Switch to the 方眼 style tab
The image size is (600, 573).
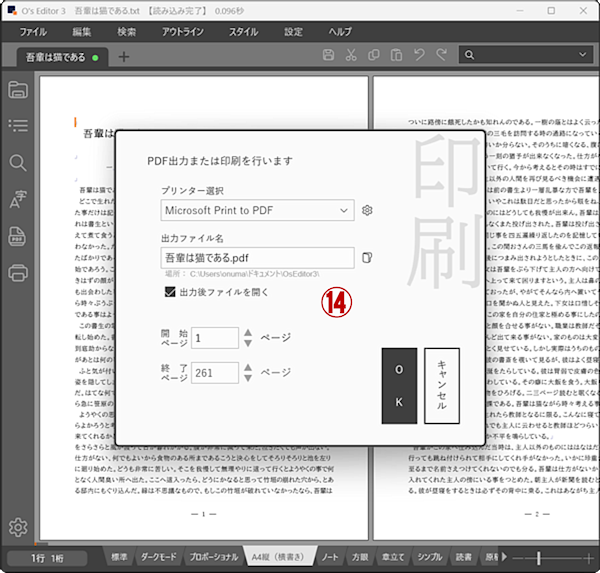pyautogui.click(x=360, y=557)
